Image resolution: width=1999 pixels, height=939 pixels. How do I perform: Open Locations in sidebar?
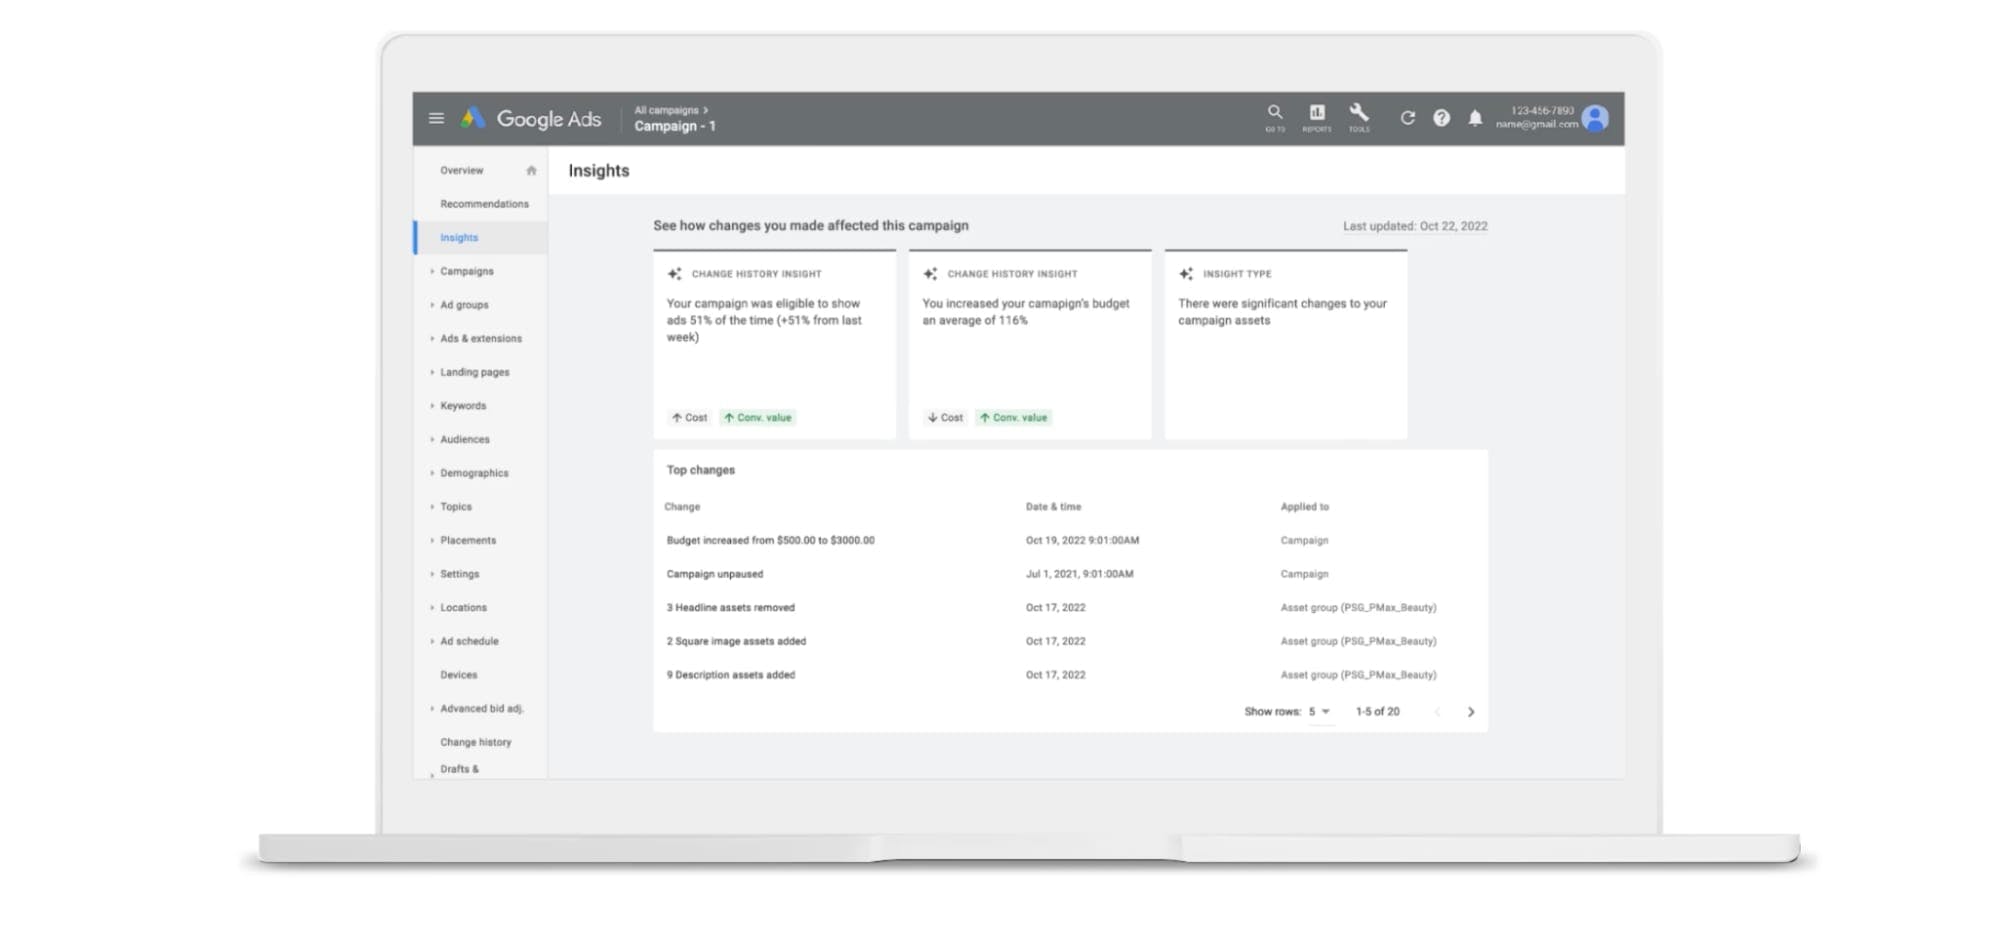(463, 608)
